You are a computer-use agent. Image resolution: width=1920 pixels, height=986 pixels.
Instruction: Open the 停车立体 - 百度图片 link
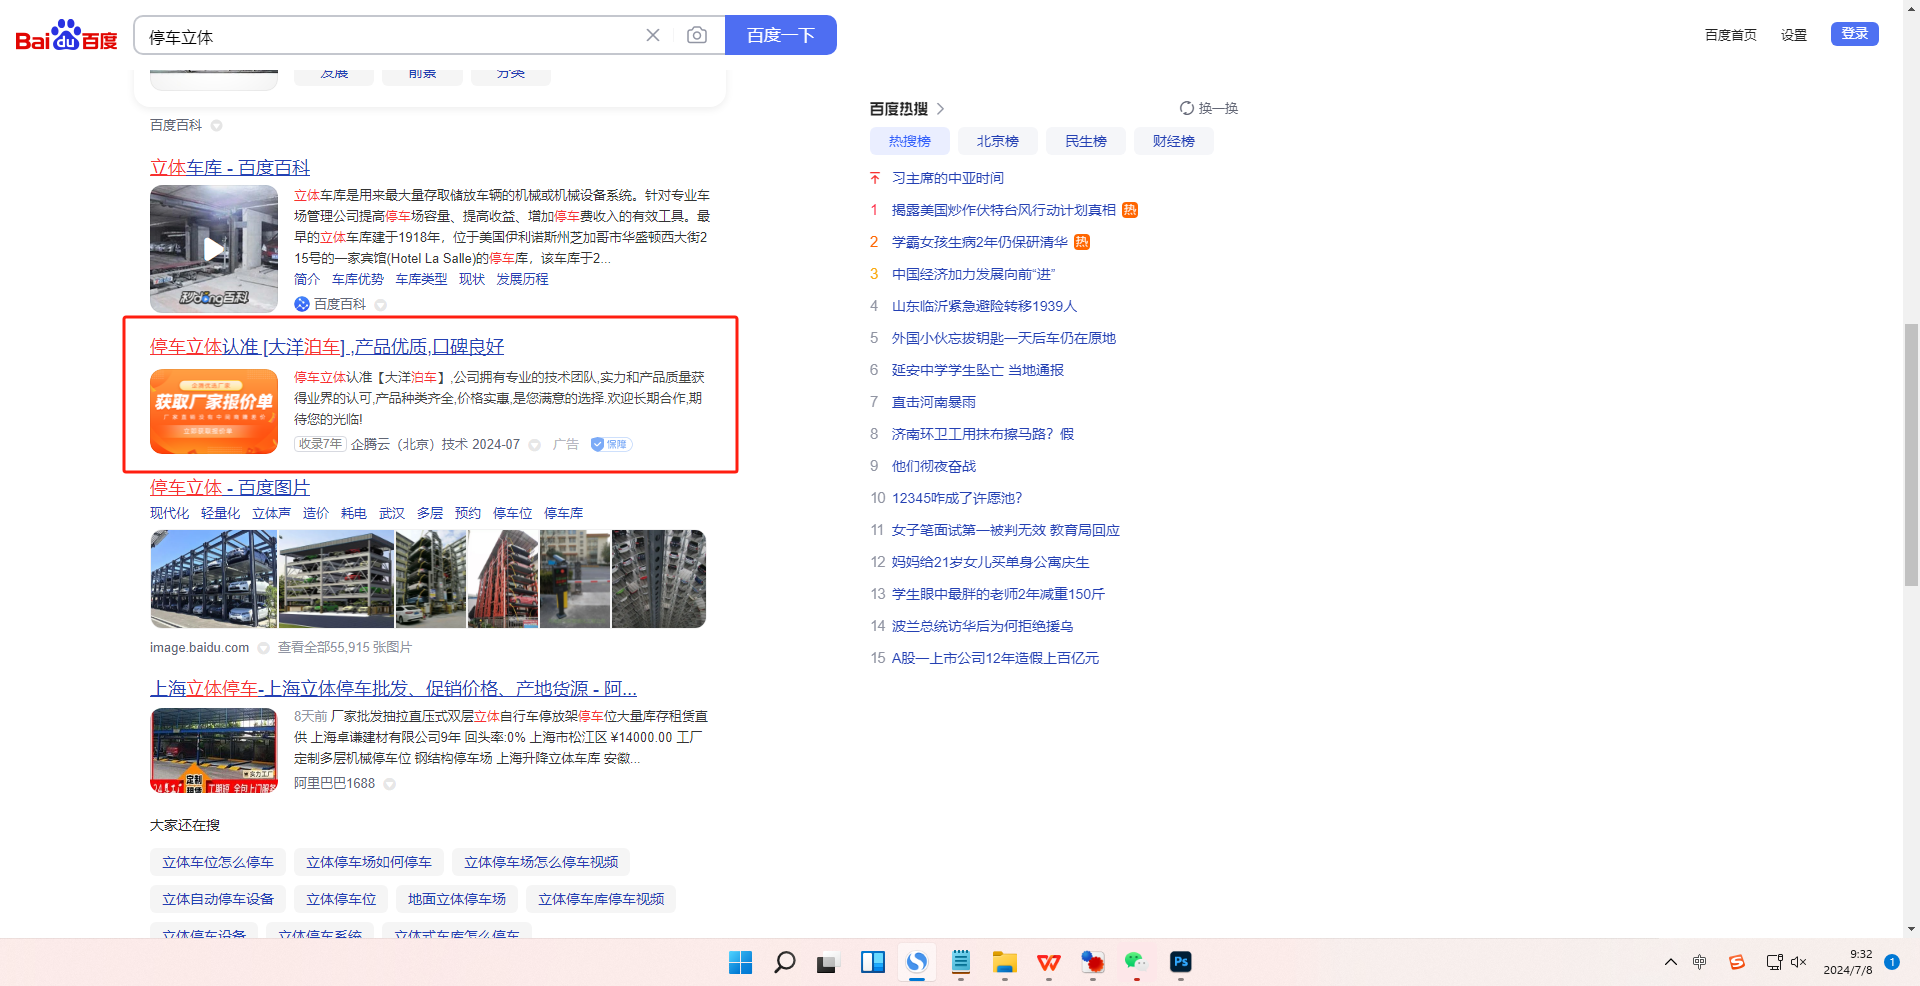(x=230, y=487)
